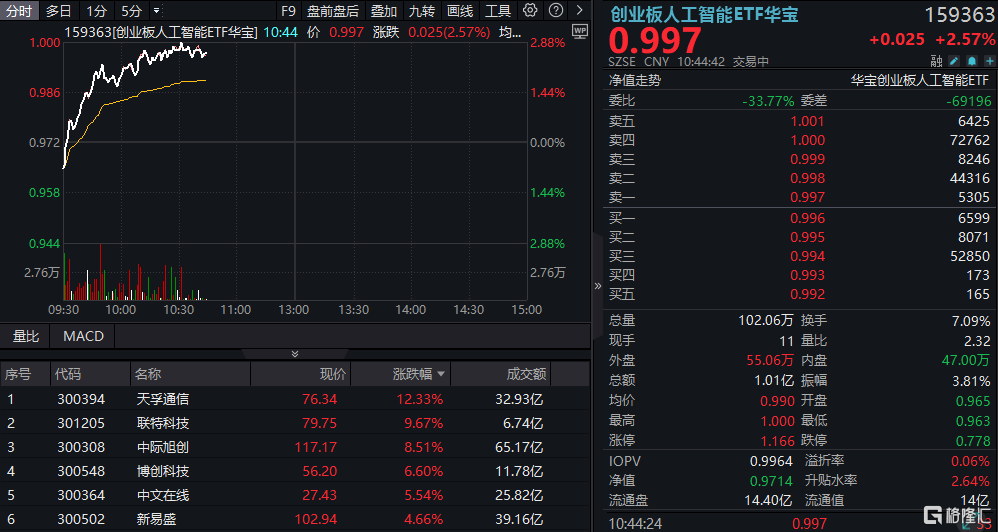Viewport: 998px width, 532px height.
Task: Click stock code 300308
Action: [81, 447]
